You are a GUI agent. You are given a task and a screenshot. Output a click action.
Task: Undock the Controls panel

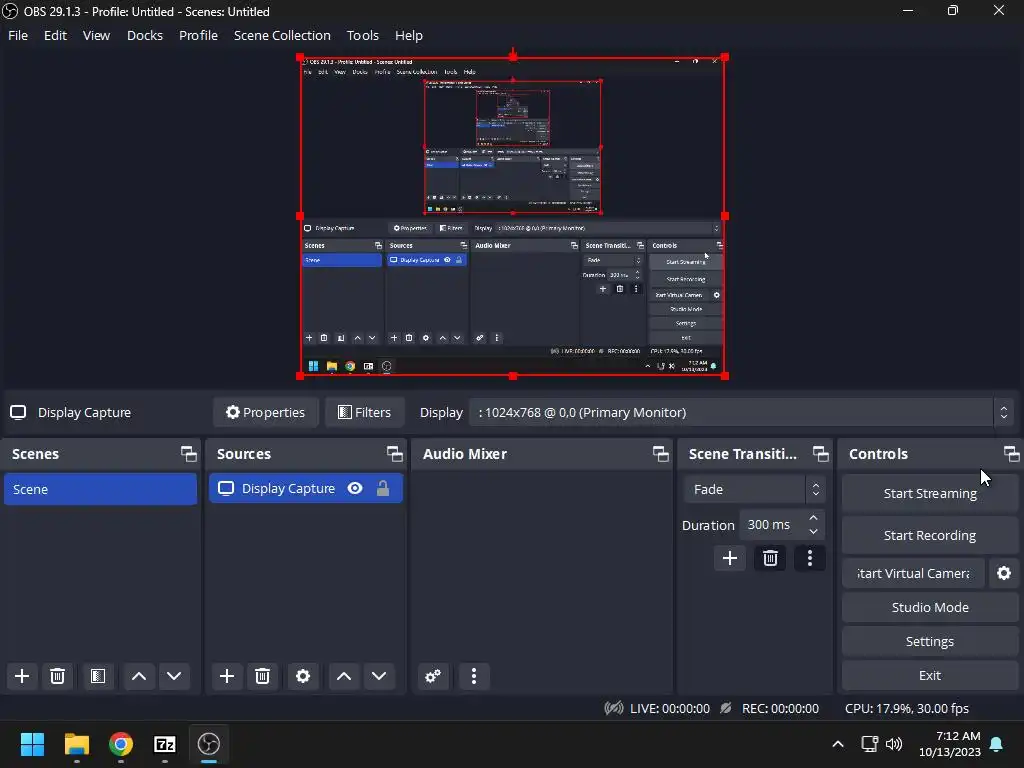(1012, 454)
